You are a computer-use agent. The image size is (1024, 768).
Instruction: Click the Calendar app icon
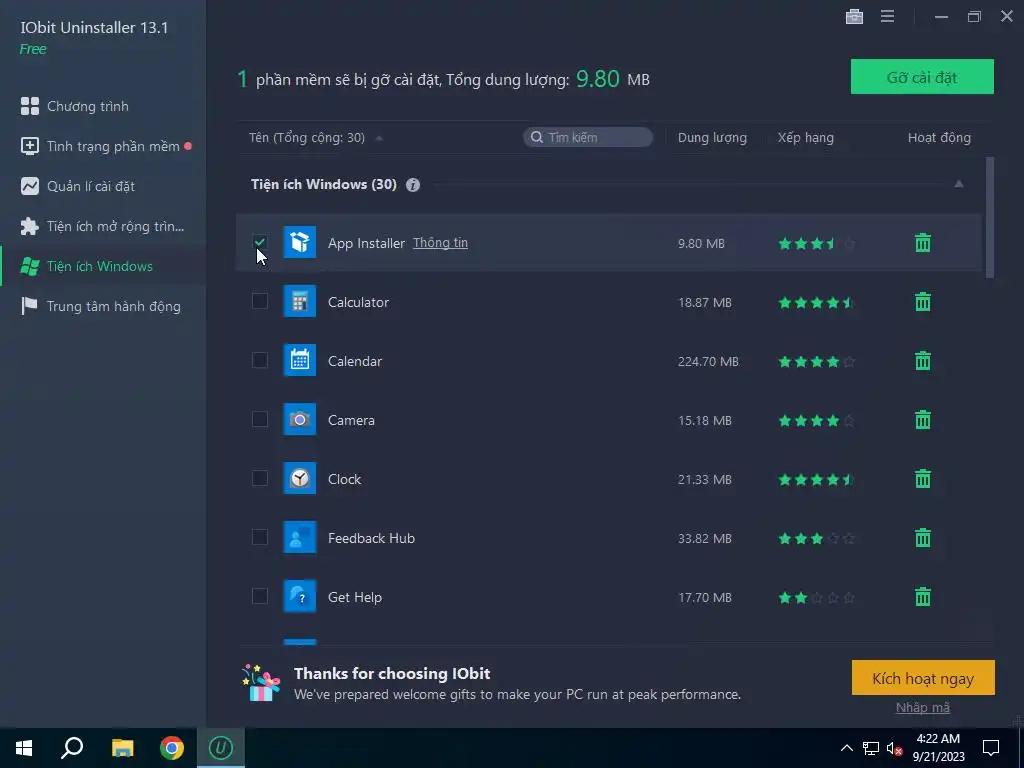tap(300, 360)
